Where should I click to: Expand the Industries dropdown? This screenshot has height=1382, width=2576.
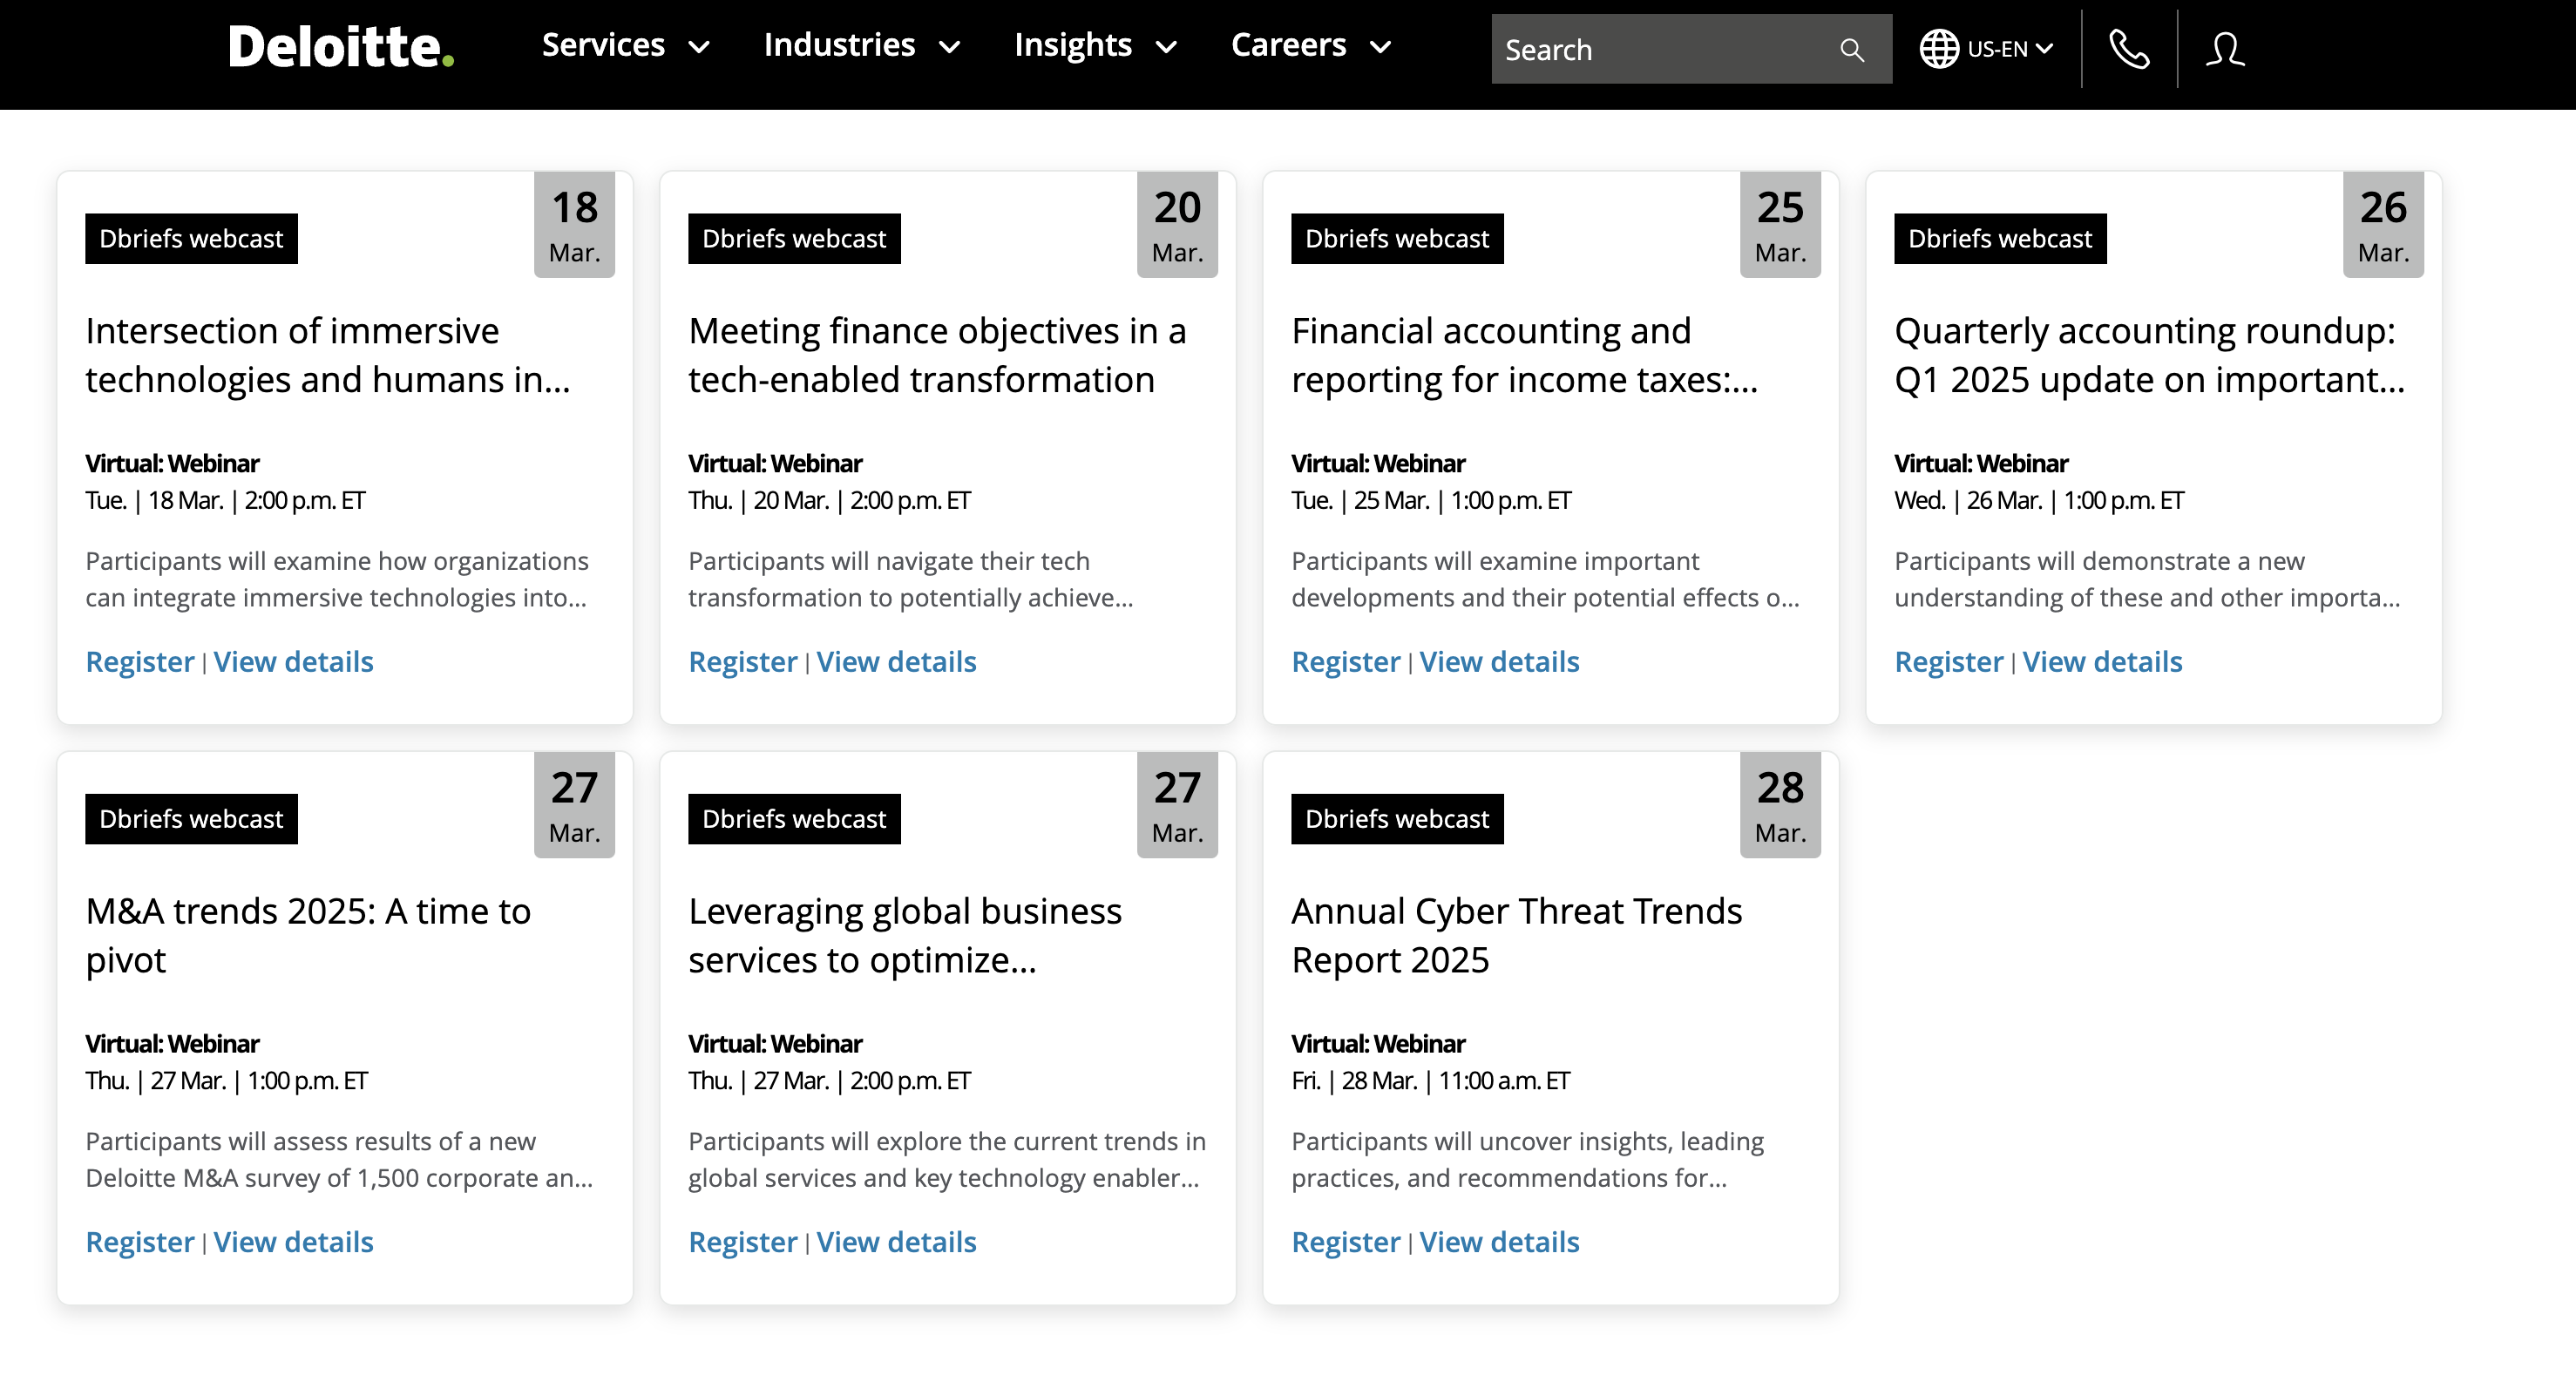click(x=861, y=45)
